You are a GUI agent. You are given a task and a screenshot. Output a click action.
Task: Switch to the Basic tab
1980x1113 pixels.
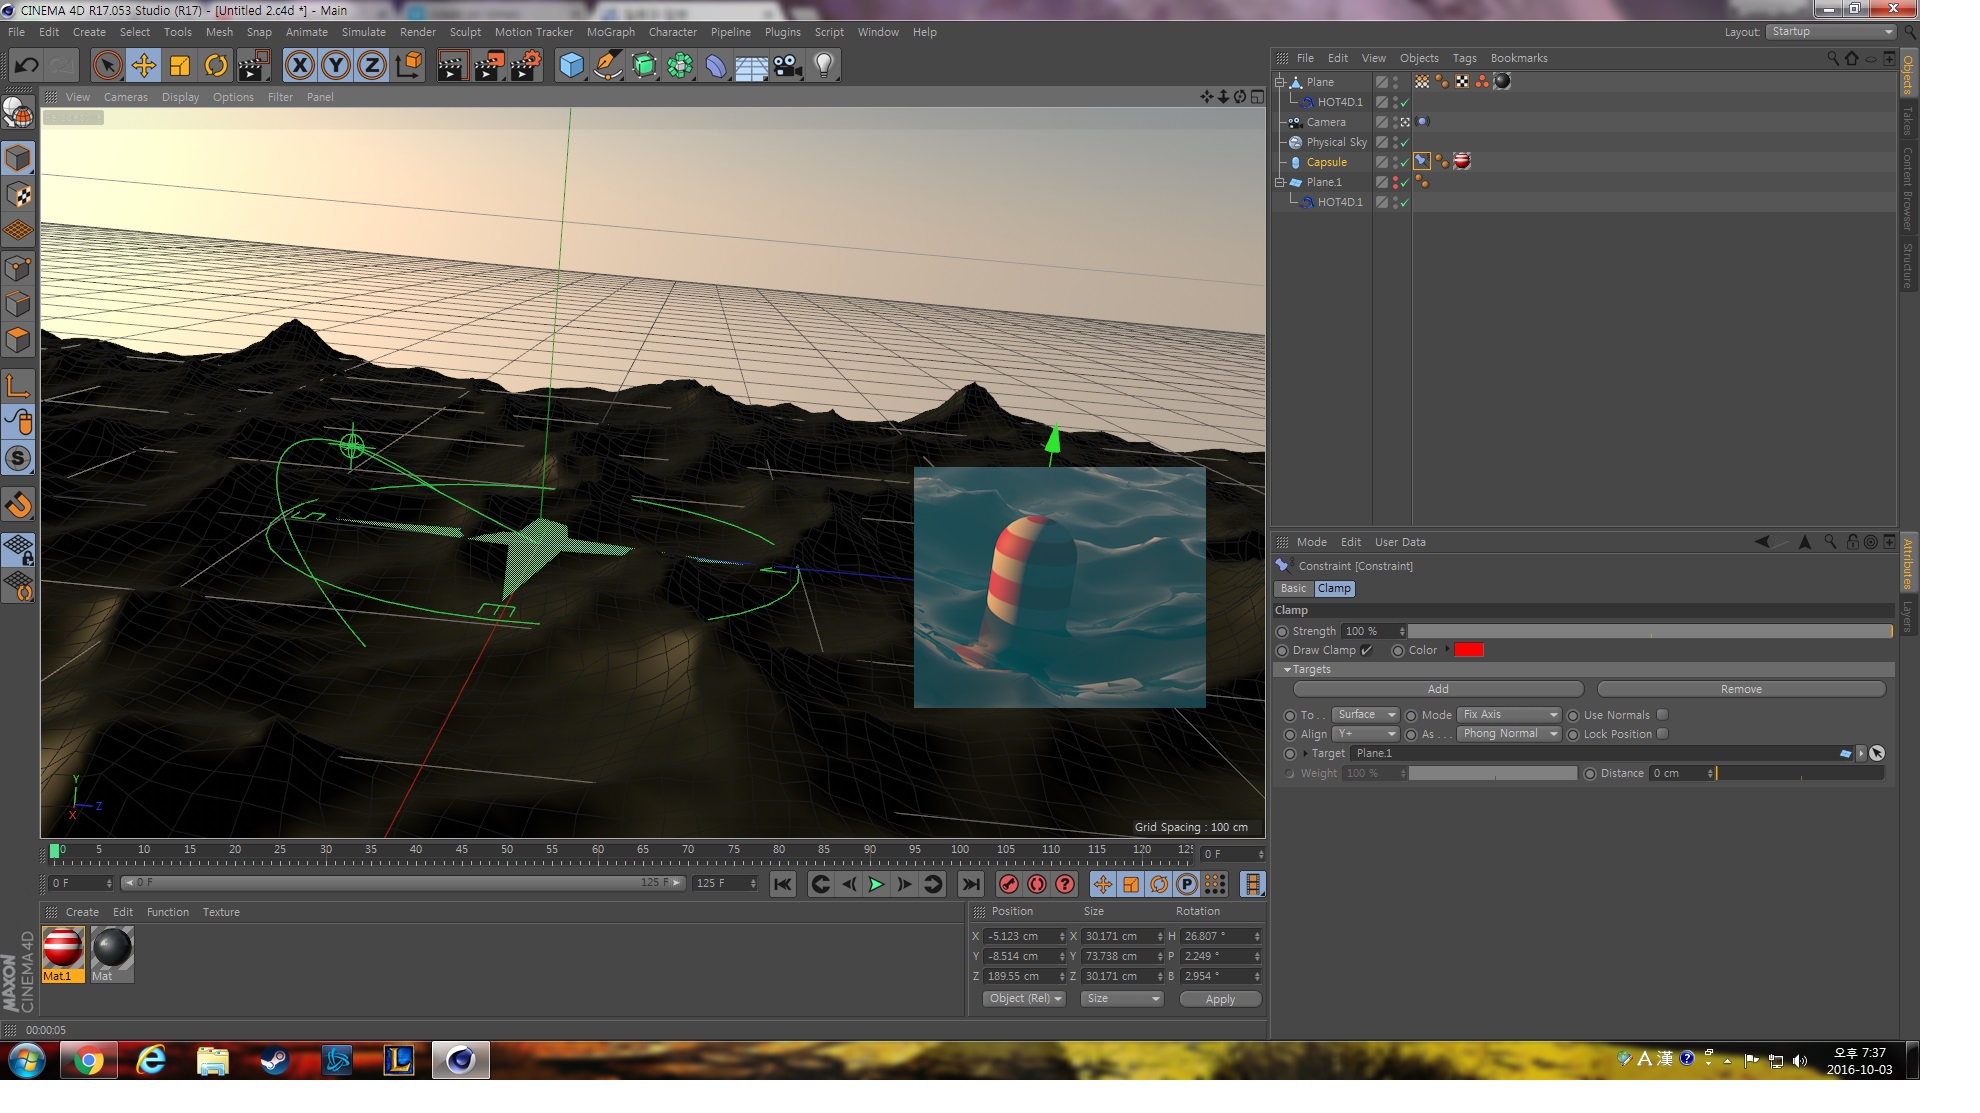[x=1293, y=589]
